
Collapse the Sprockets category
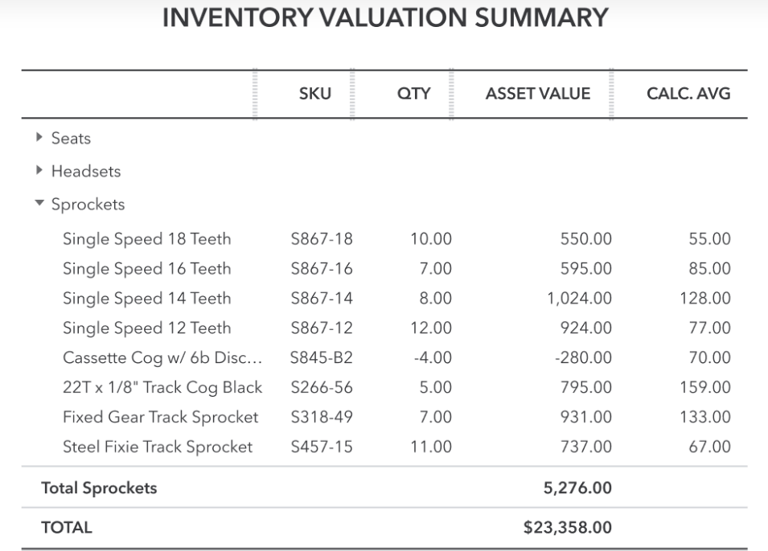point(40,204)
